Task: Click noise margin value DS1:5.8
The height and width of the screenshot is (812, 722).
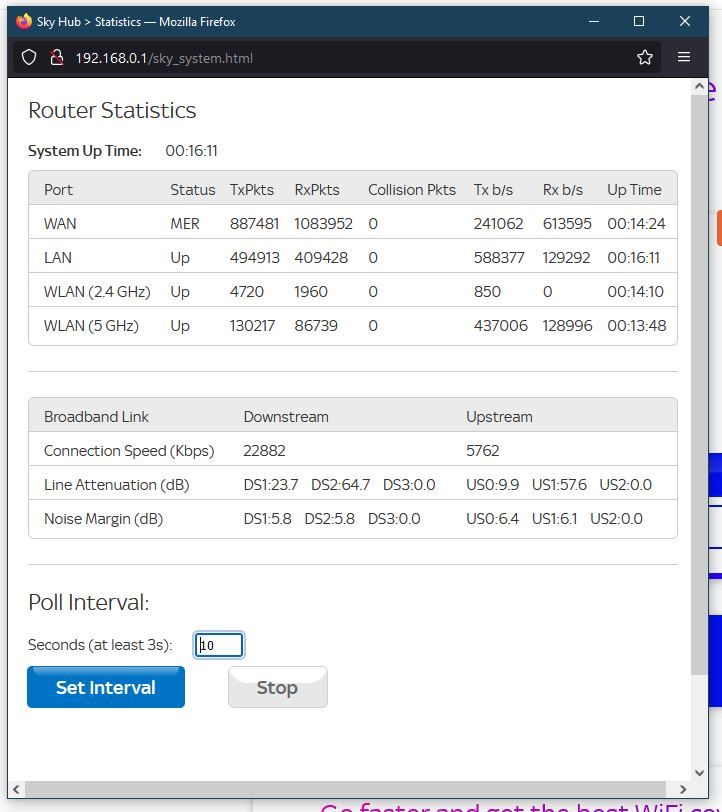Action: pos(268,519)
